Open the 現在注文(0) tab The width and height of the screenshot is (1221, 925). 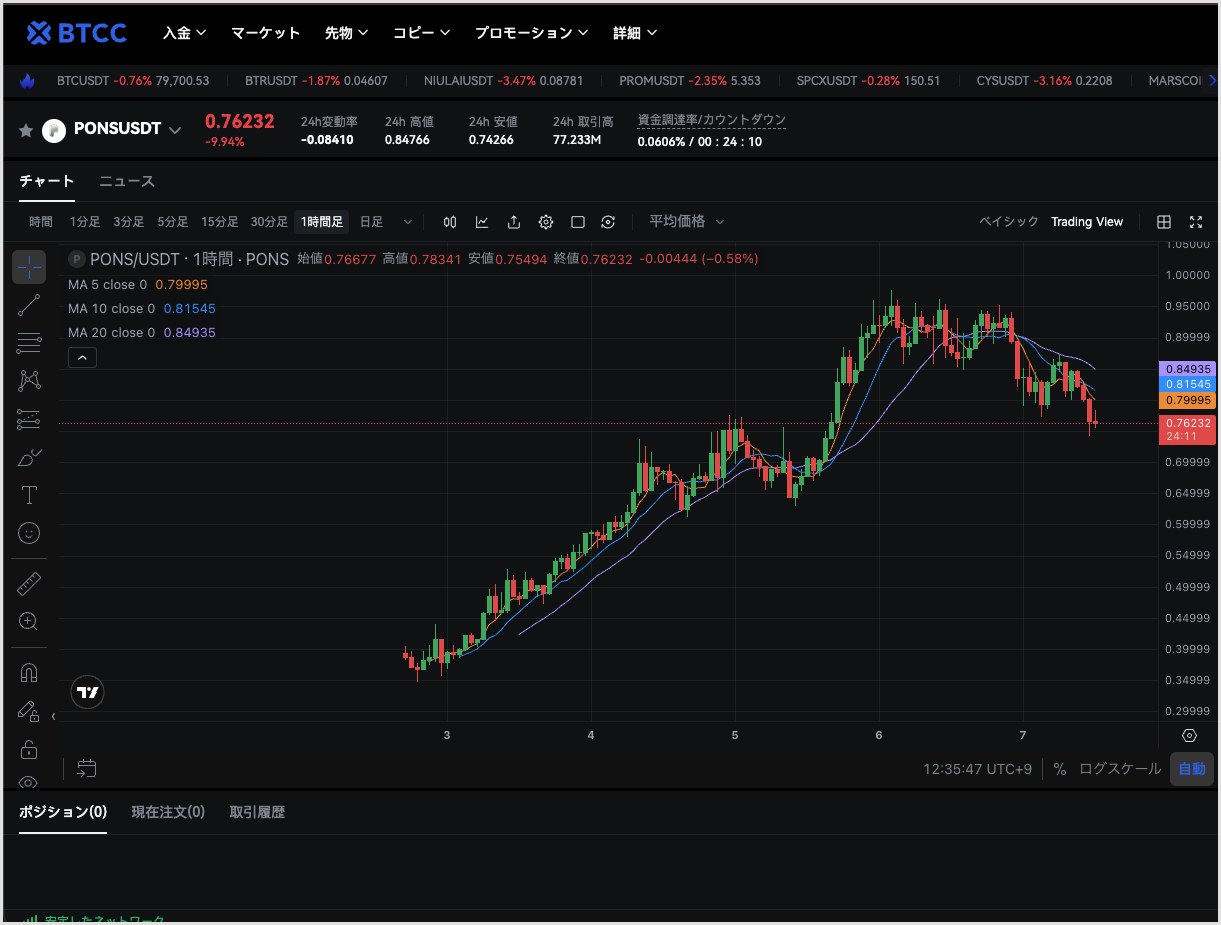[168, 812]
